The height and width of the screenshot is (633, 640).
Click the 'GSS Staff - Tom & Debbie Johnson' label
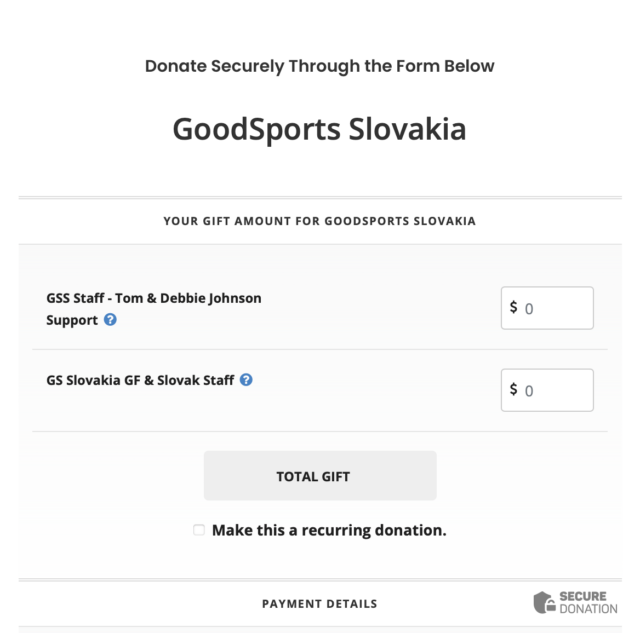pyautogui.click(x=154, y=298)
